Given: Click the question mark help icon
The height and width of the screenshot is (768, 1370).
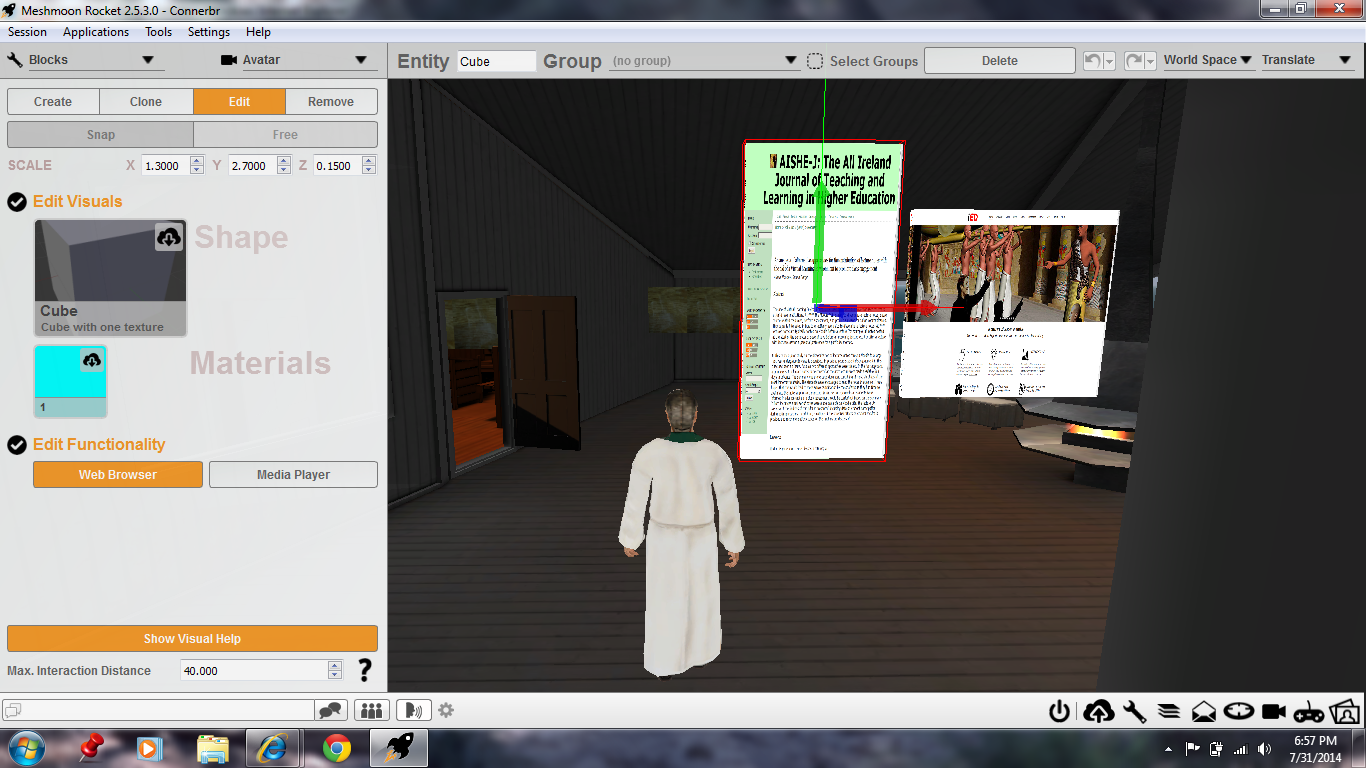Looking at the screenshot, I should point(365,670).
